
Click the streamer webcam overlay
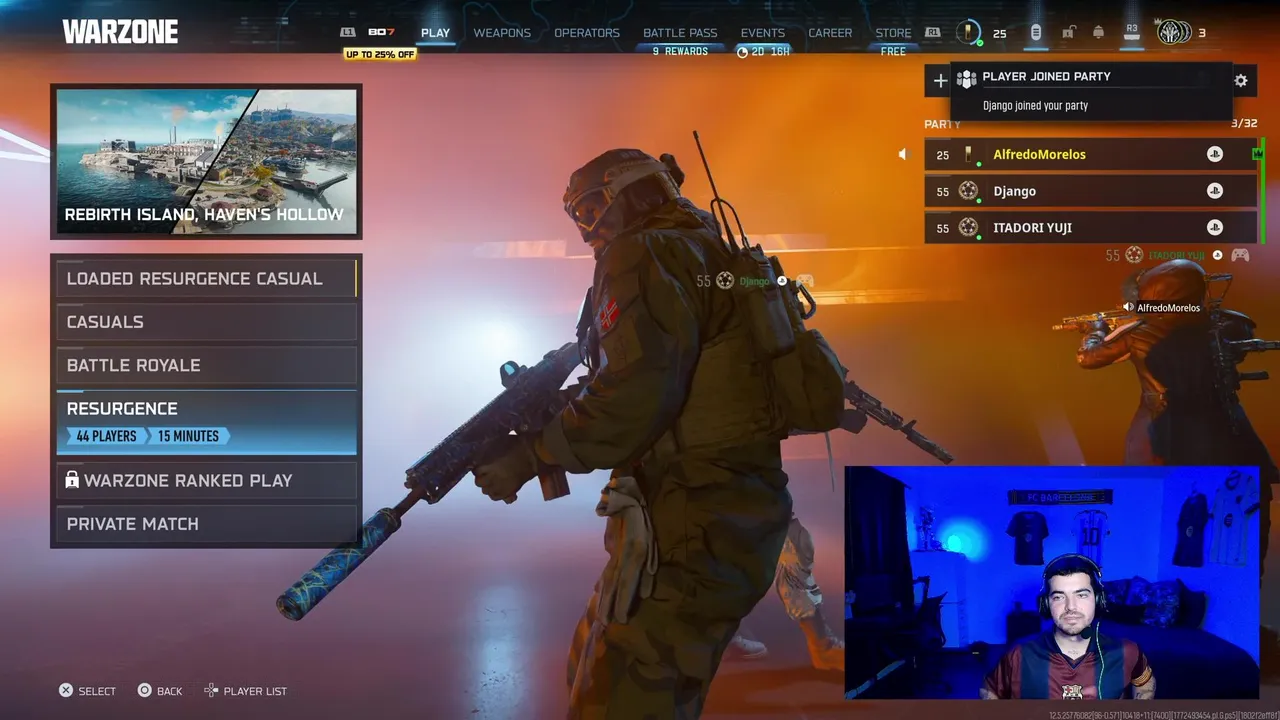[x=1052, y=582]
